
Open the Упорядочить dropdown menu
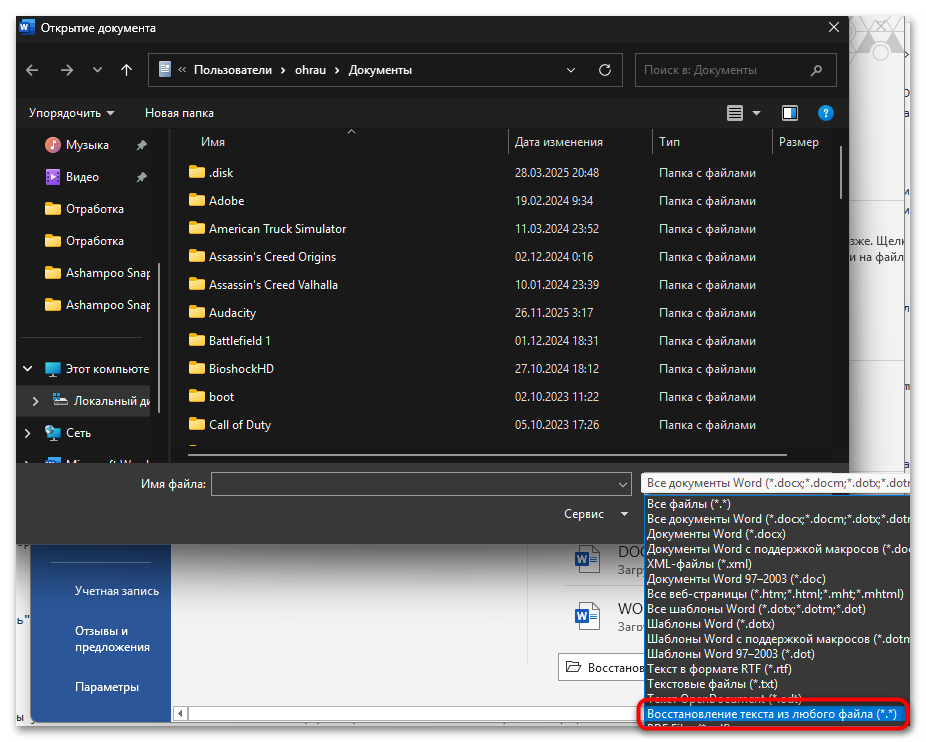71,113
